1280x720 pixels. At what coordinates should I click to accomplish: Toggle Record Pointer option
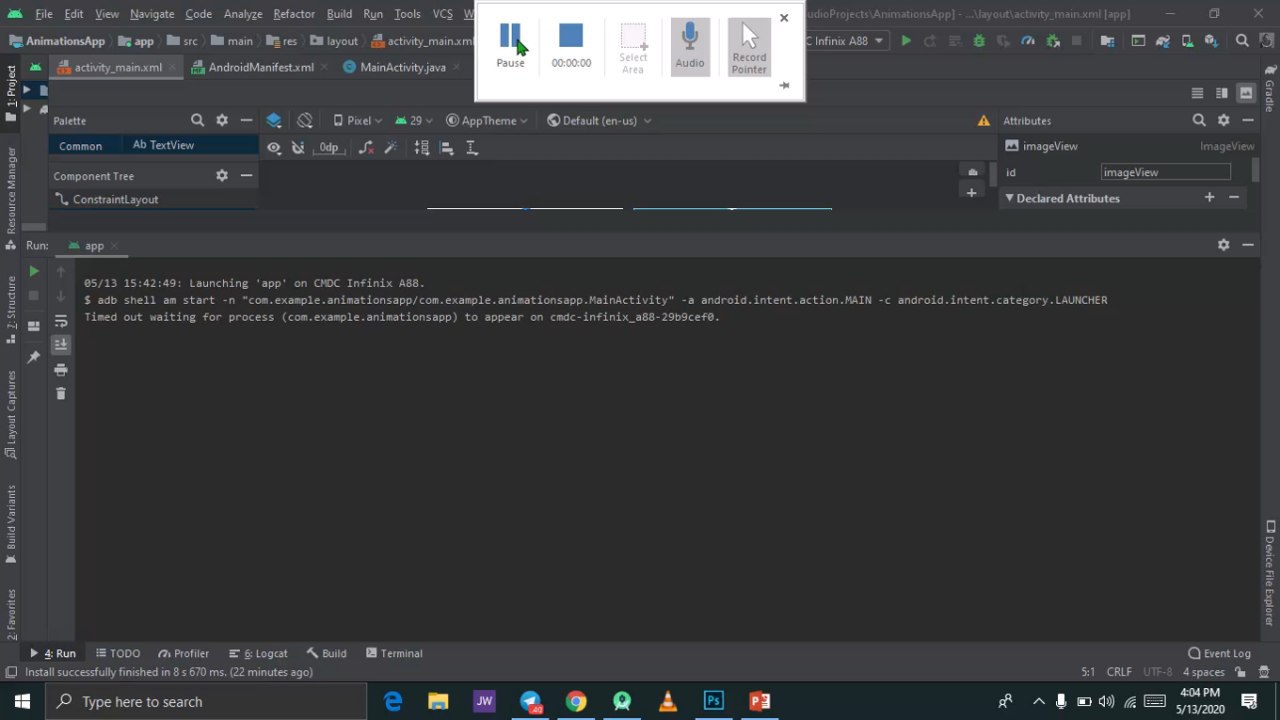pyautogui.click(x=749, y=47)
